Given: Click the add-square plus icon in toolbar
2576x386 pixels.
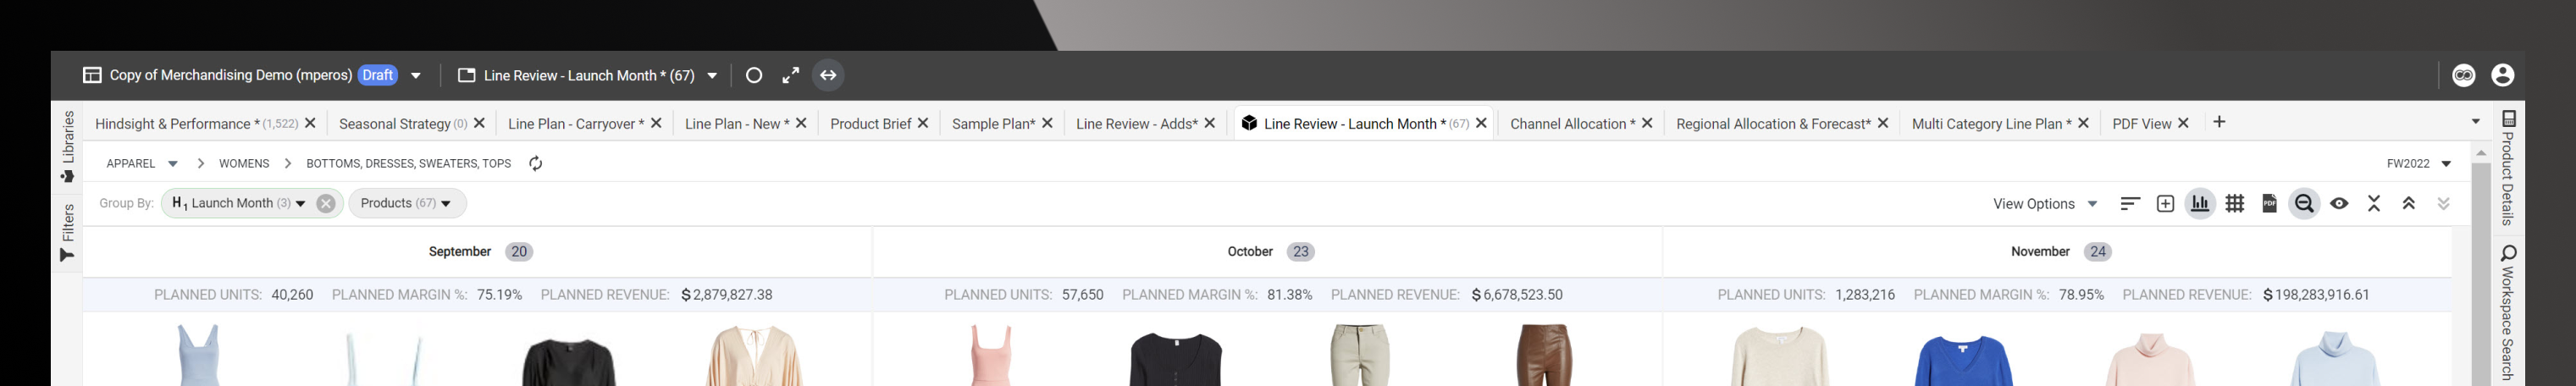Looking at the screenshot, I should 2165,204.
